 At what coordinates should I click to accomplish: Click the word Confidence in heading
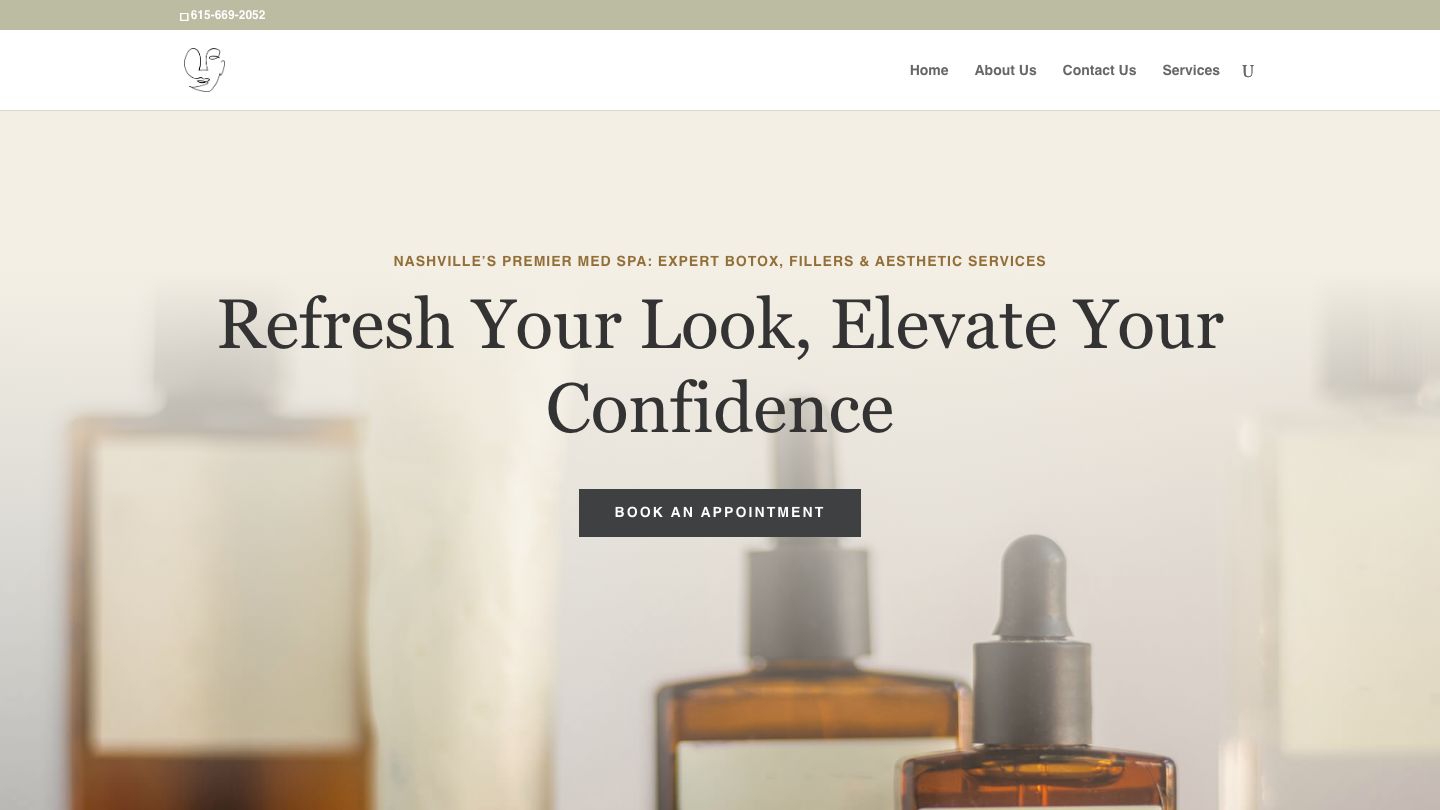point(720,409)
